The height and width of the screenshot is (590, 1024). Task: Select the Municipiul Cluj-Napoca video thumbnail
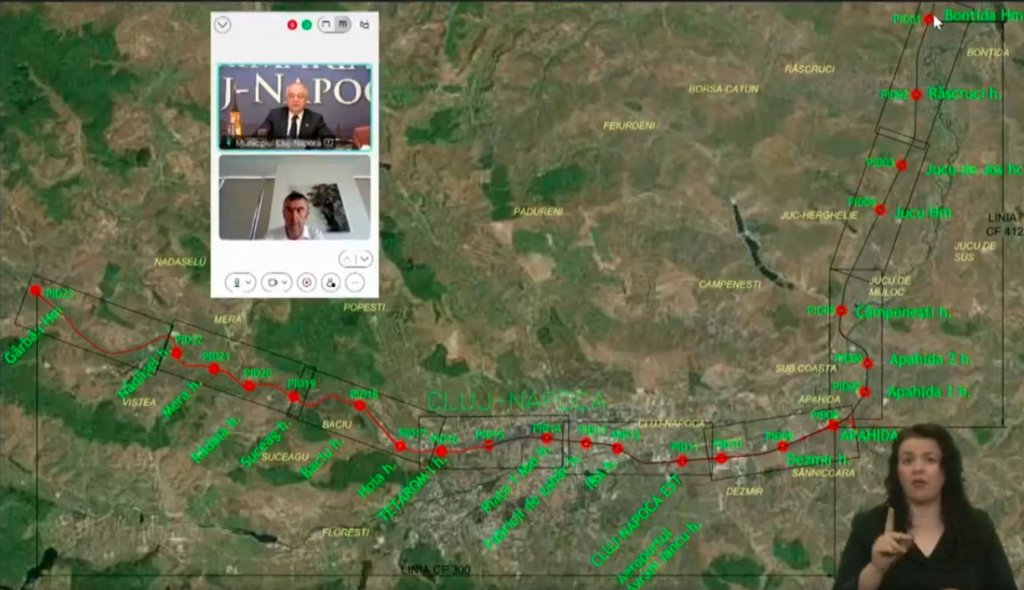tap(295, 107)
